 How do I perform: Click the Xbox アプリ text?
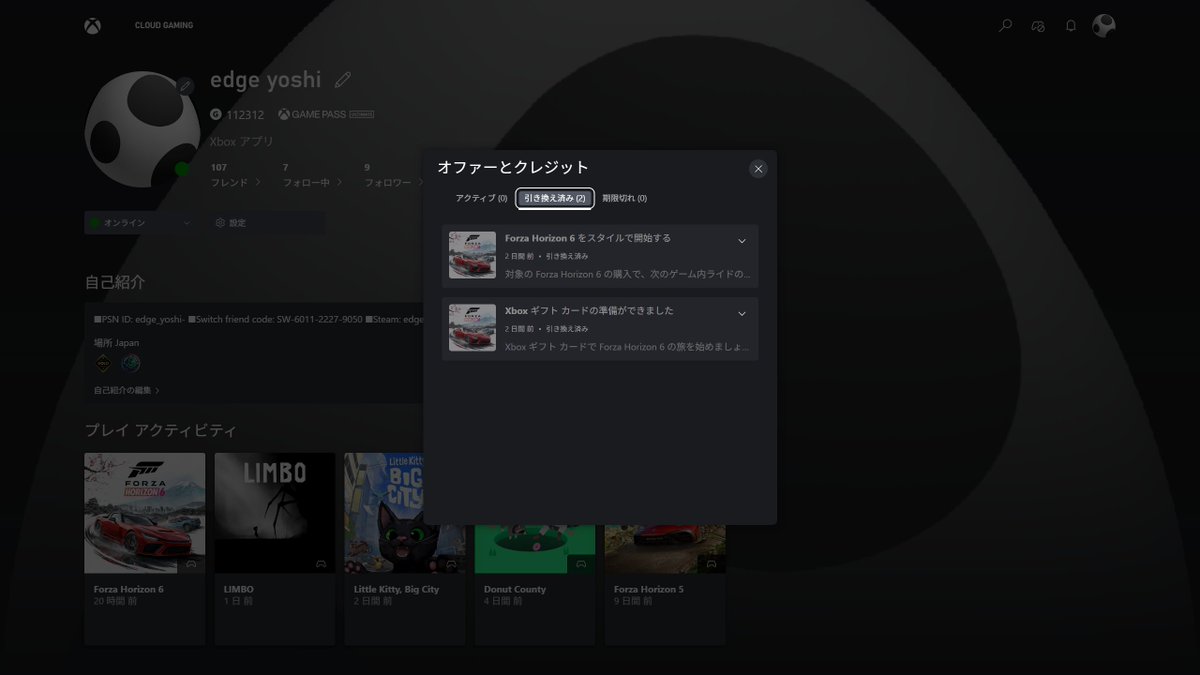tap(242, 142)
